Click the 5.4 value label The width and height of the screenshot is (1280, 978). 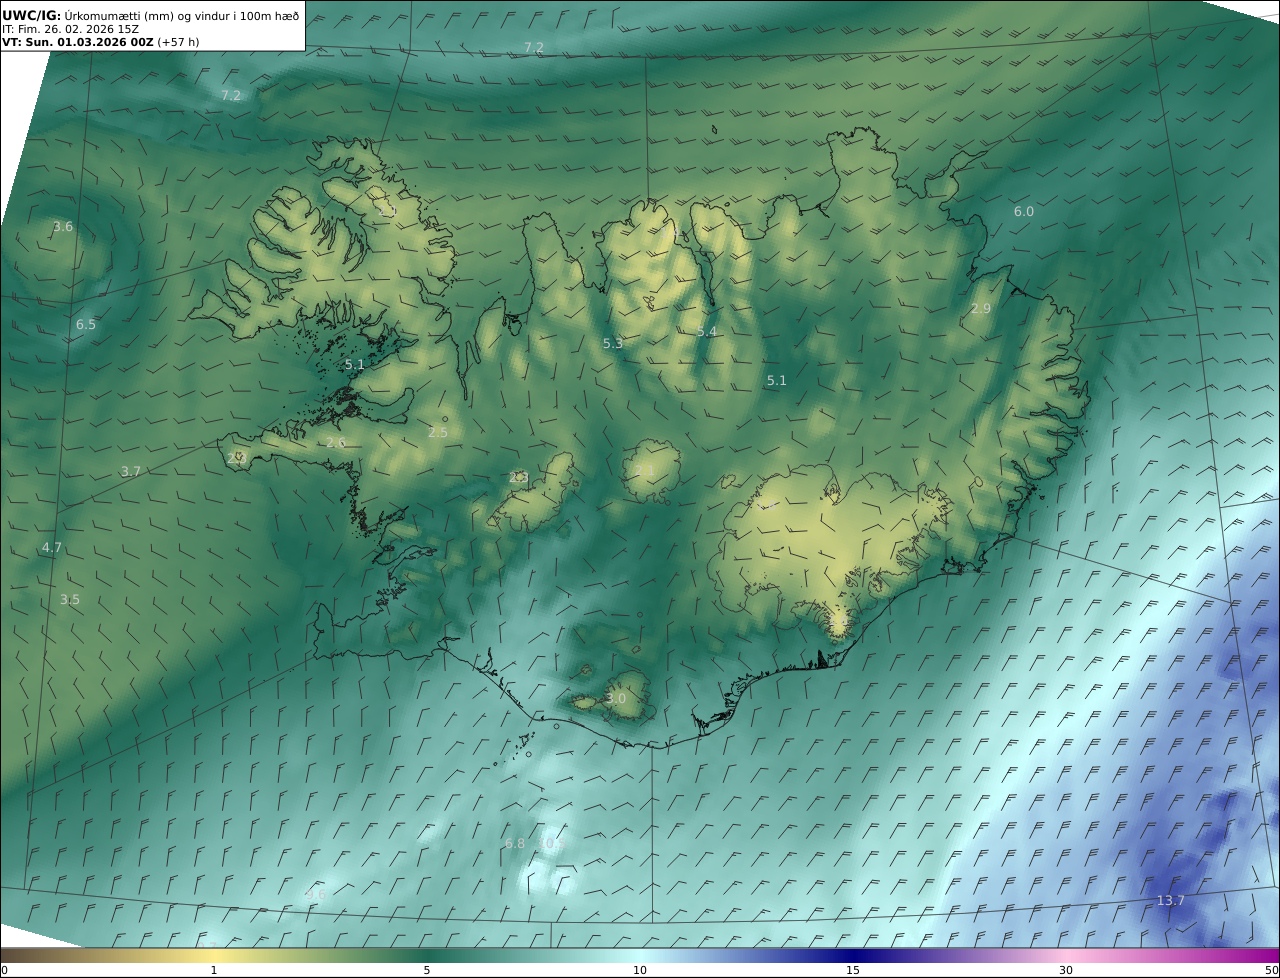tap(707, 332)
